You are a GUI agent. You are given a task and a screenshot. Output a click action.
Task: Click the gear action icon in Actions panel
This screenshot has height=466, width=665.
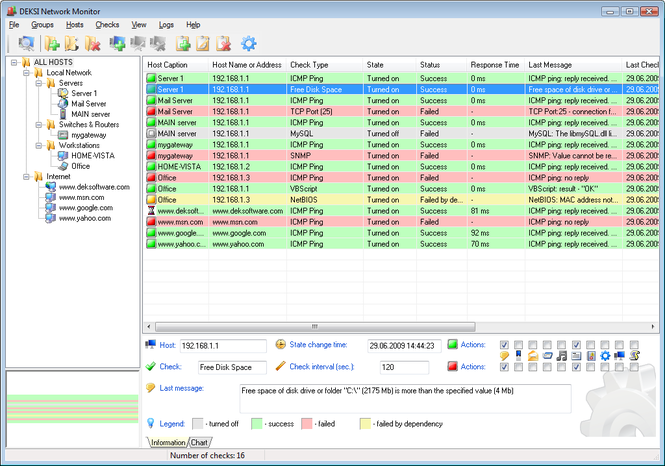pos(605,356)
